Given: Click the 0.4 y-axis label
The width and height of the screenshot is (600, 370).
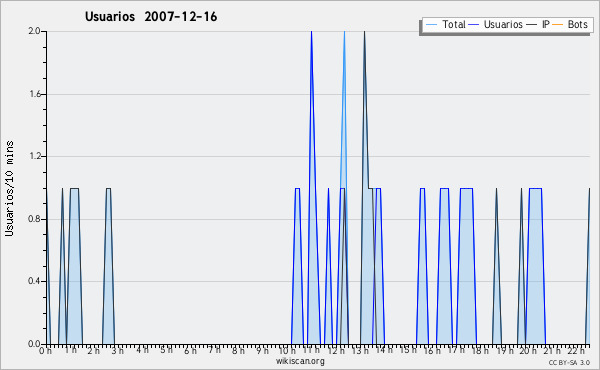Looking at the screenshot, I should coord(35,281).
